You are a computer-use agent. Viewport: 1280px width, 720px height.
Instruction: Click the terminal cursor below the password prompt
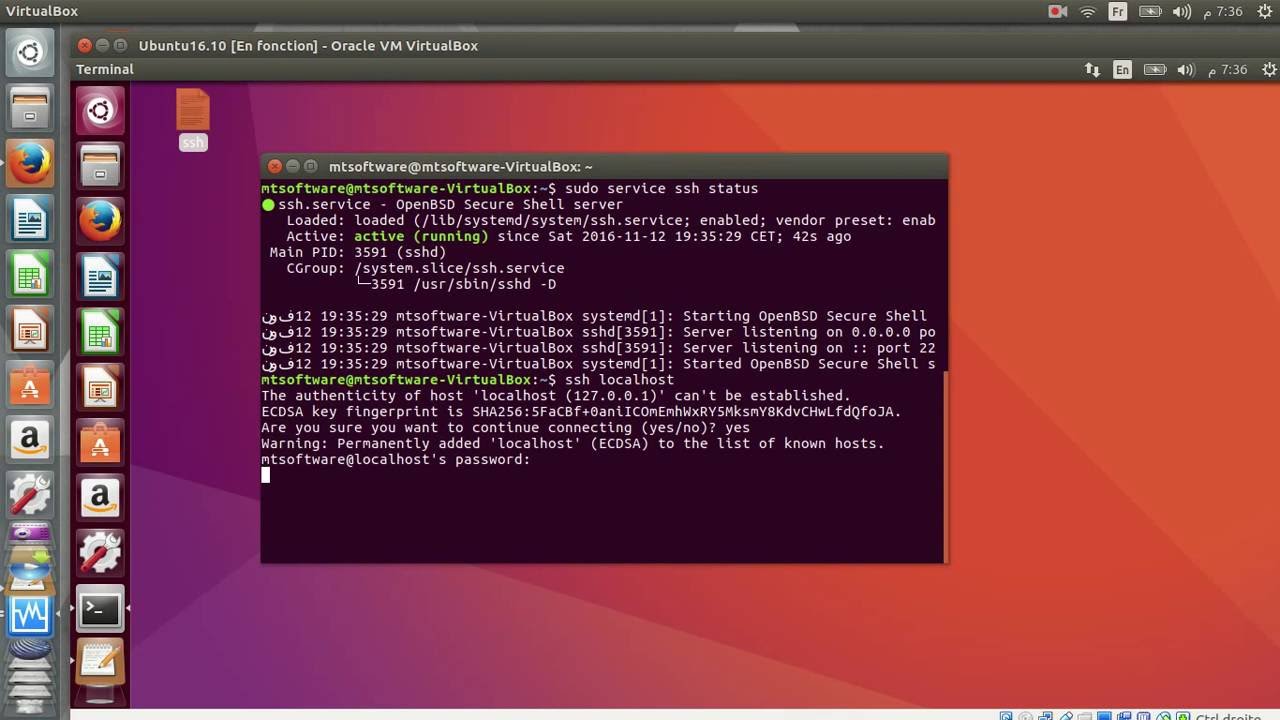[x=266, y=476]
